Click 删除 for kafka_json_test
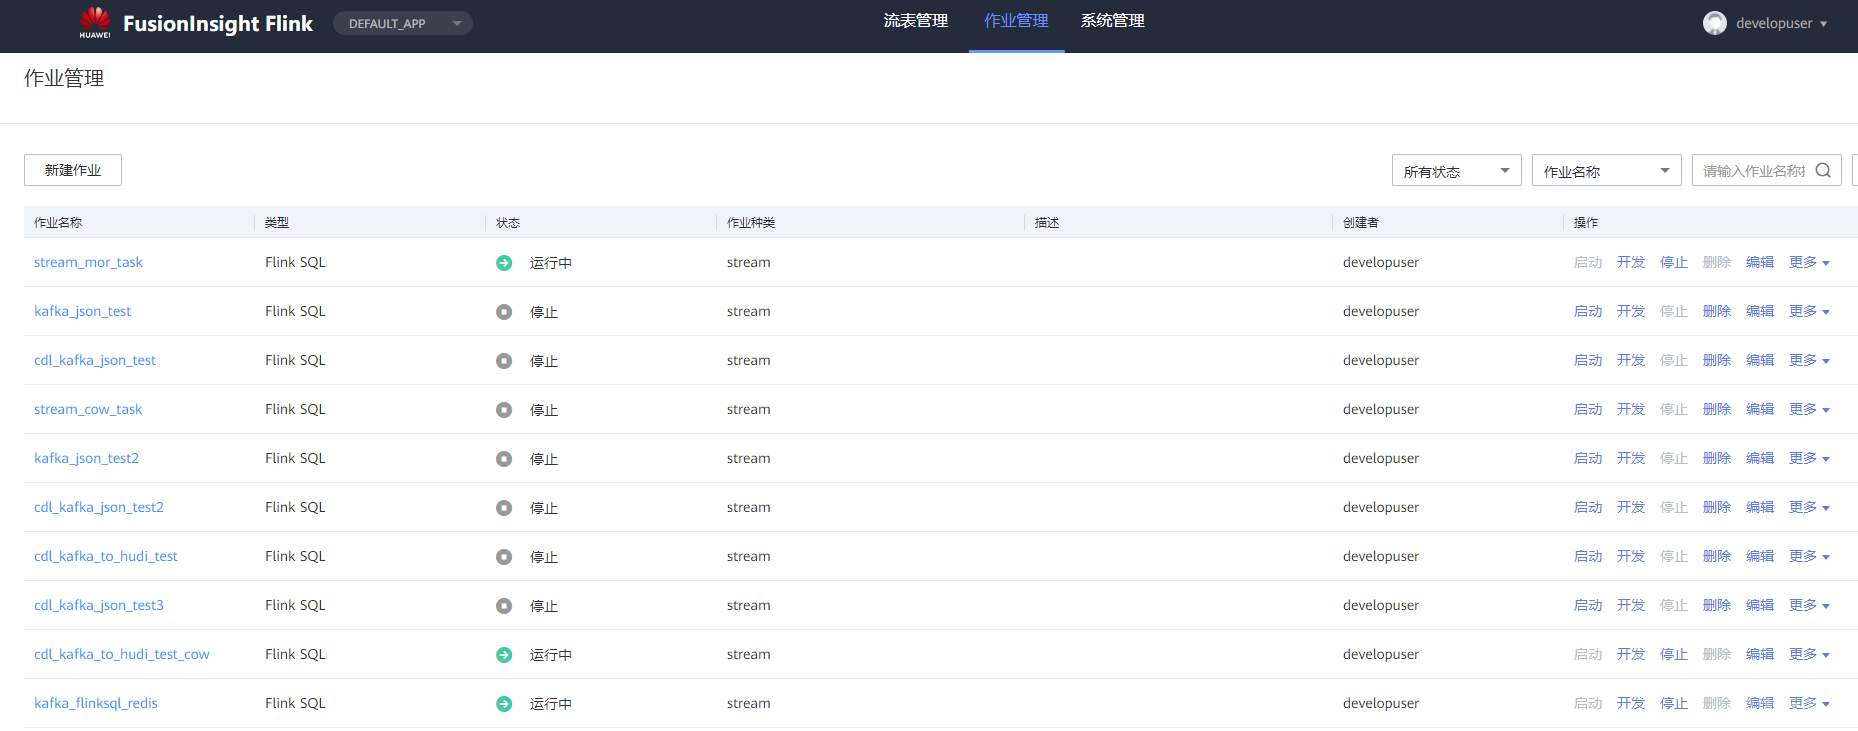 tap(1717, 311)
